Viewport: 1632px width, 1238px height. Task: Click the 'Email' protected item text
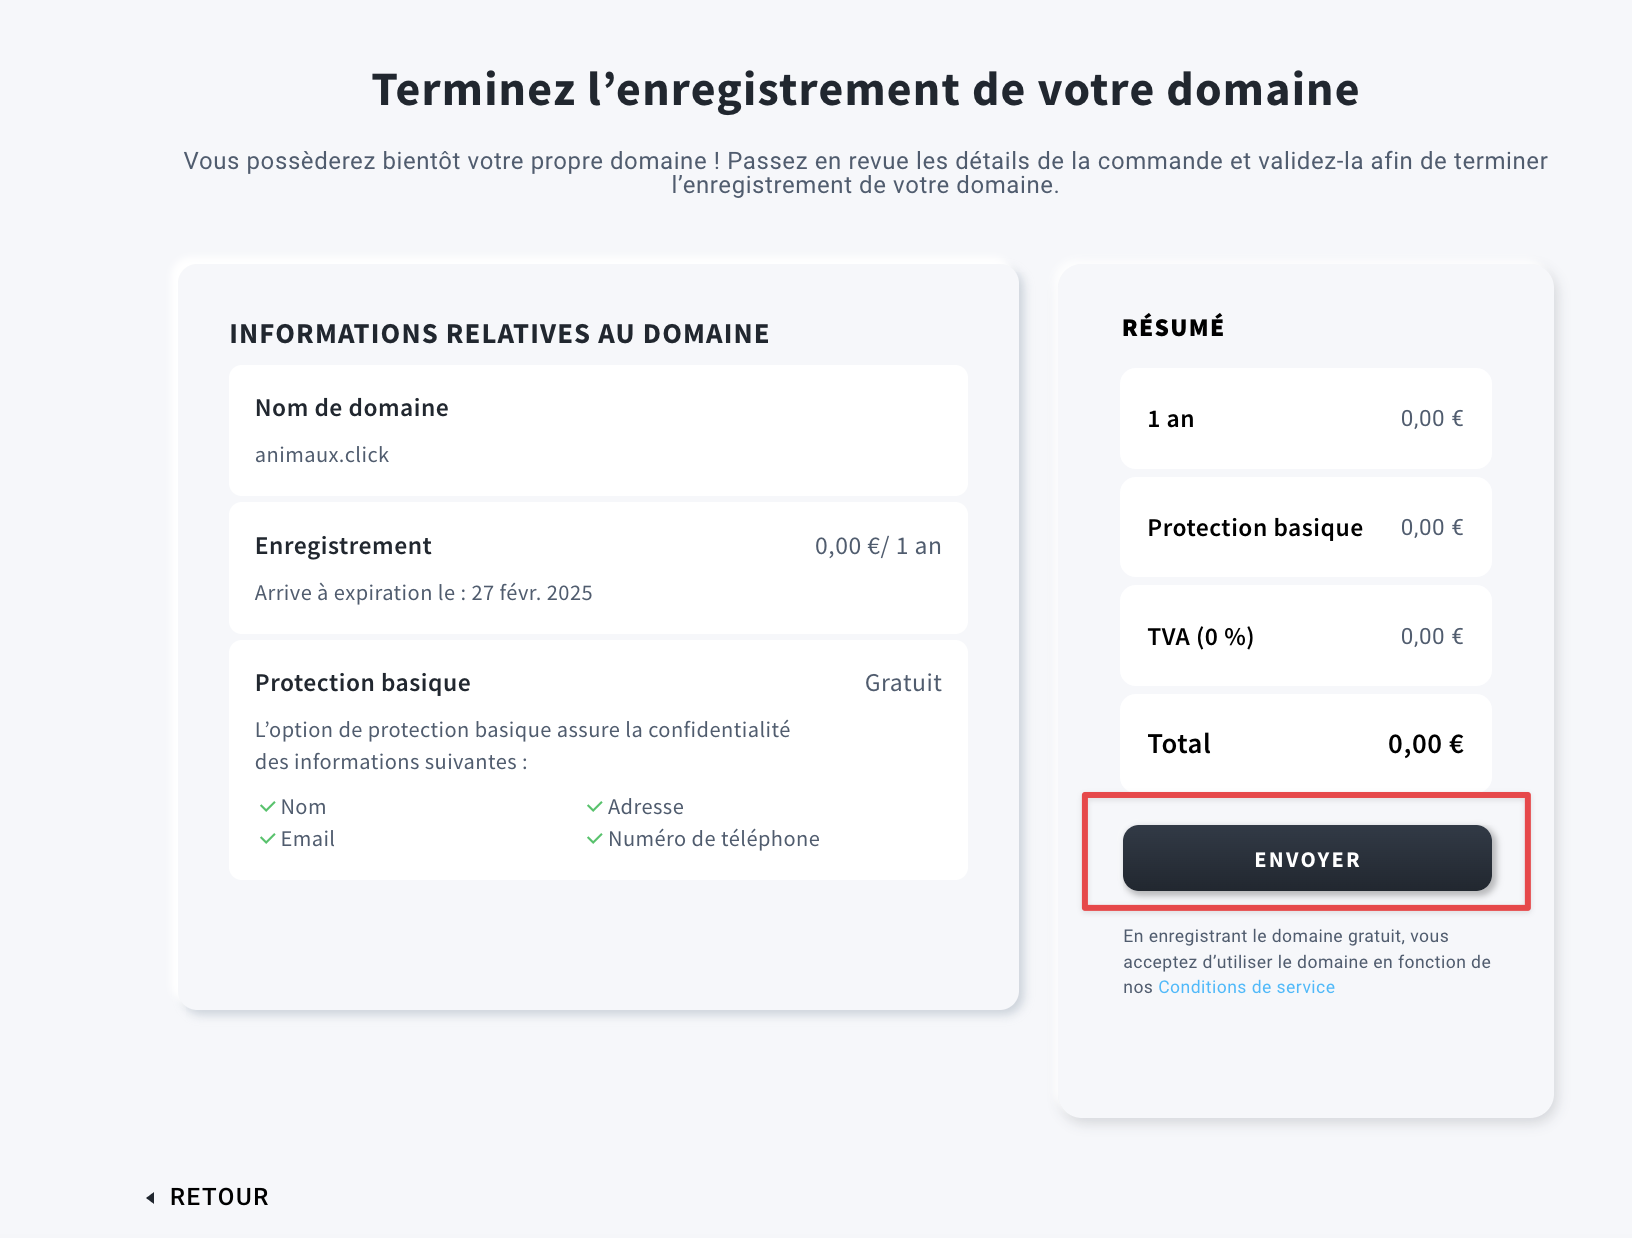[x=308, y=839]
